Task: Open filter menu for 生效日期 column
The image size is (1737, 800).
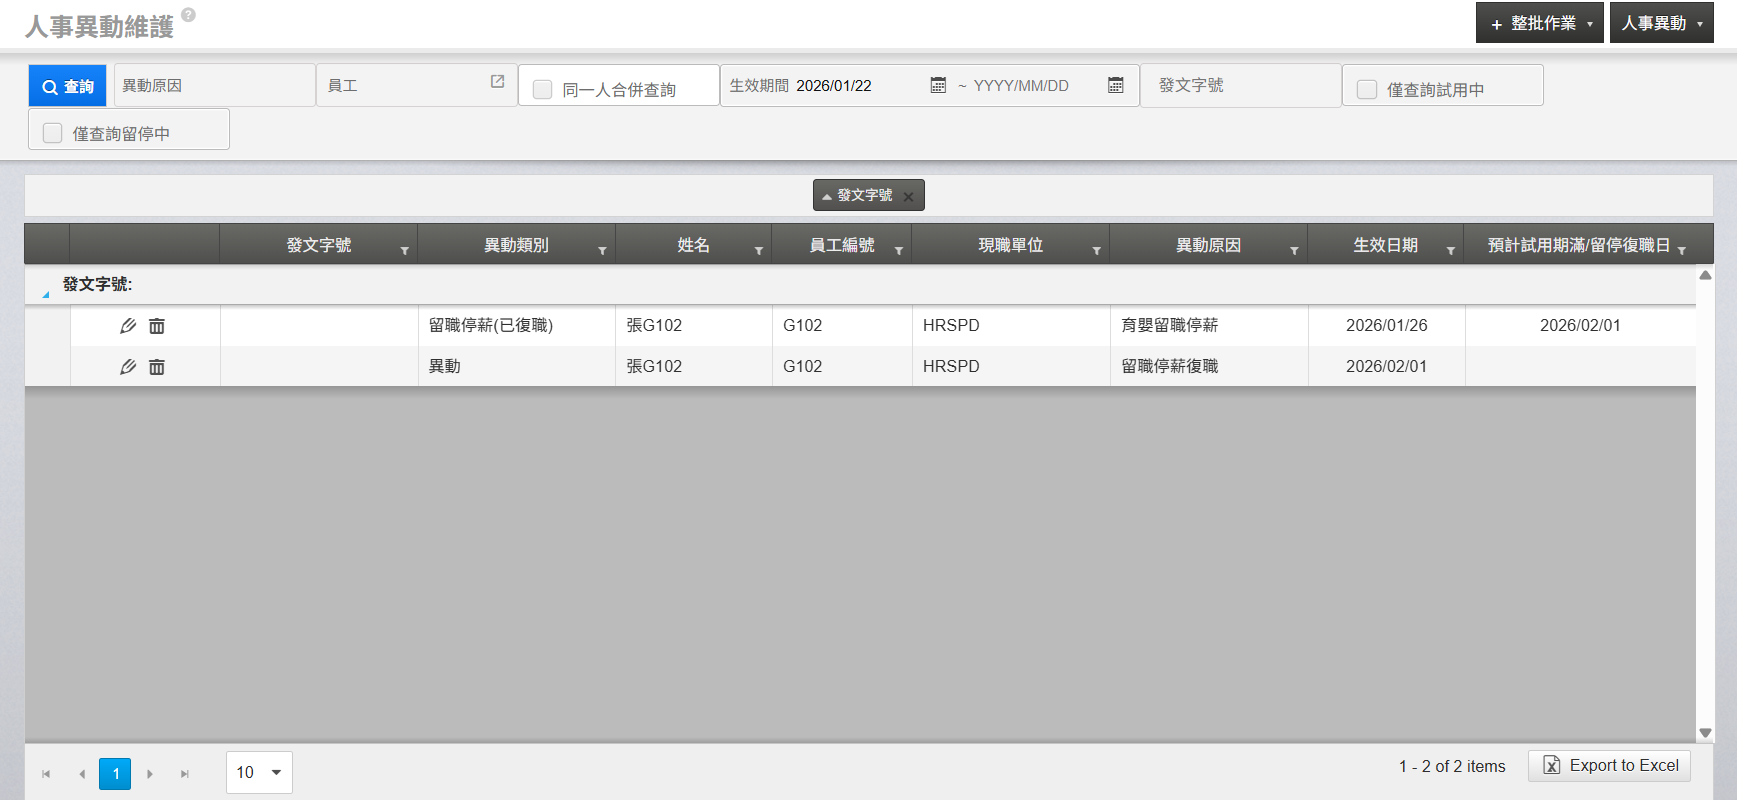Action: point(1450,250)
